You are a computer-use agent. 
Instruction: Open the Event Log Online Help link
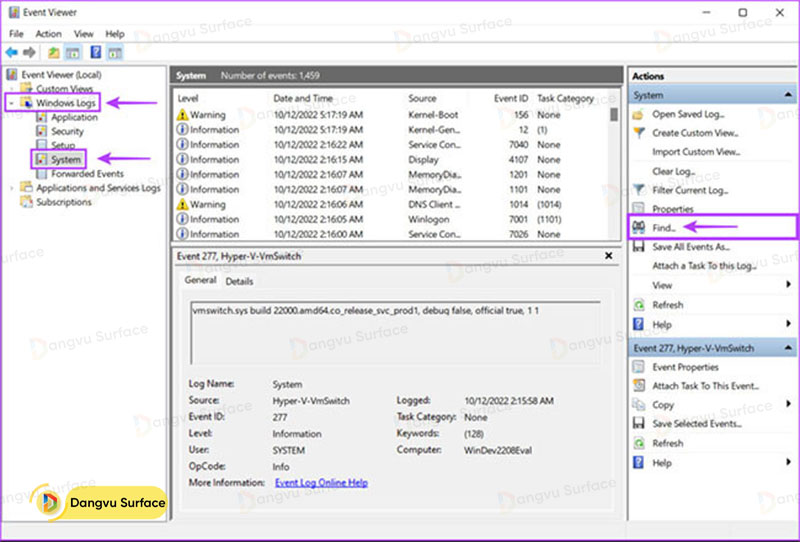click(321, 483)
